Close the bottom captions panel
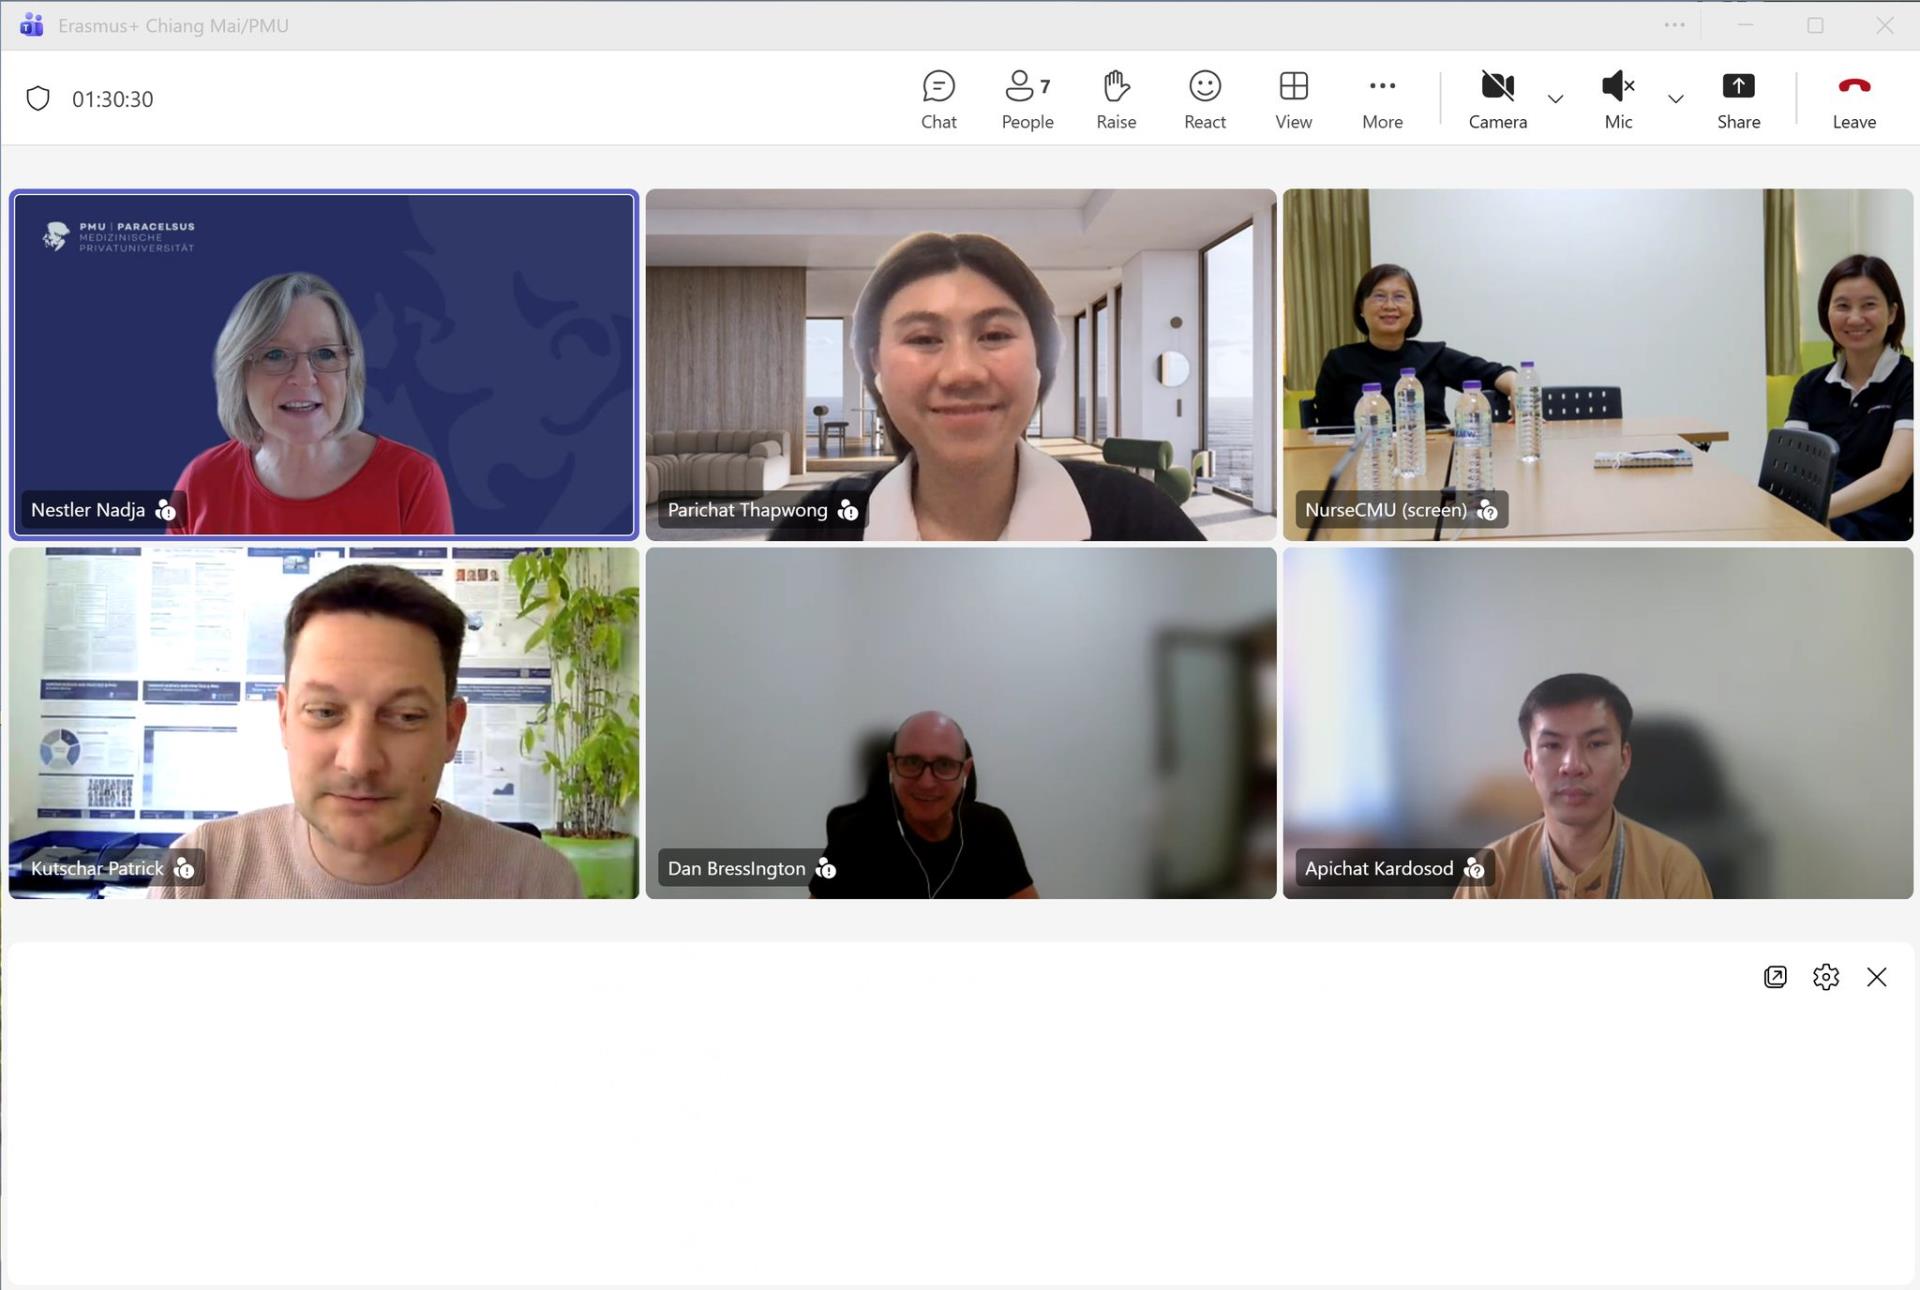The width and height of the screenshot is (1920, 1290). tap(1875, 977)
